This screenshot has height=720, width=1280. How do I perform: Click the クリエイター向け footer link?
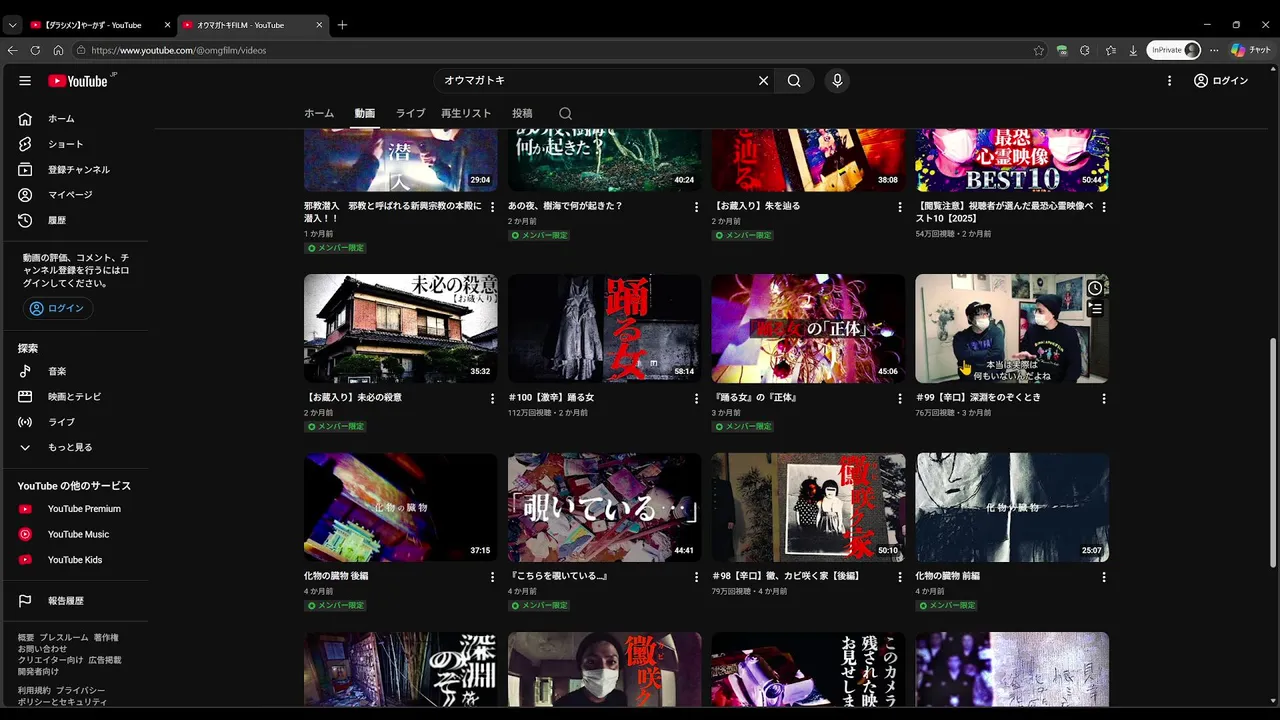50,660
